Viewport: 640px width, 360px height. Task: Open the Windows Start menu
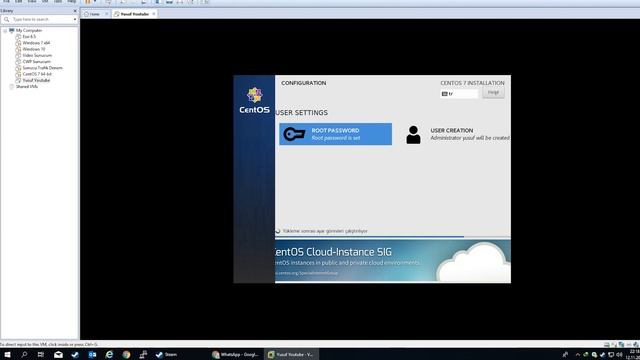[7, 354]
